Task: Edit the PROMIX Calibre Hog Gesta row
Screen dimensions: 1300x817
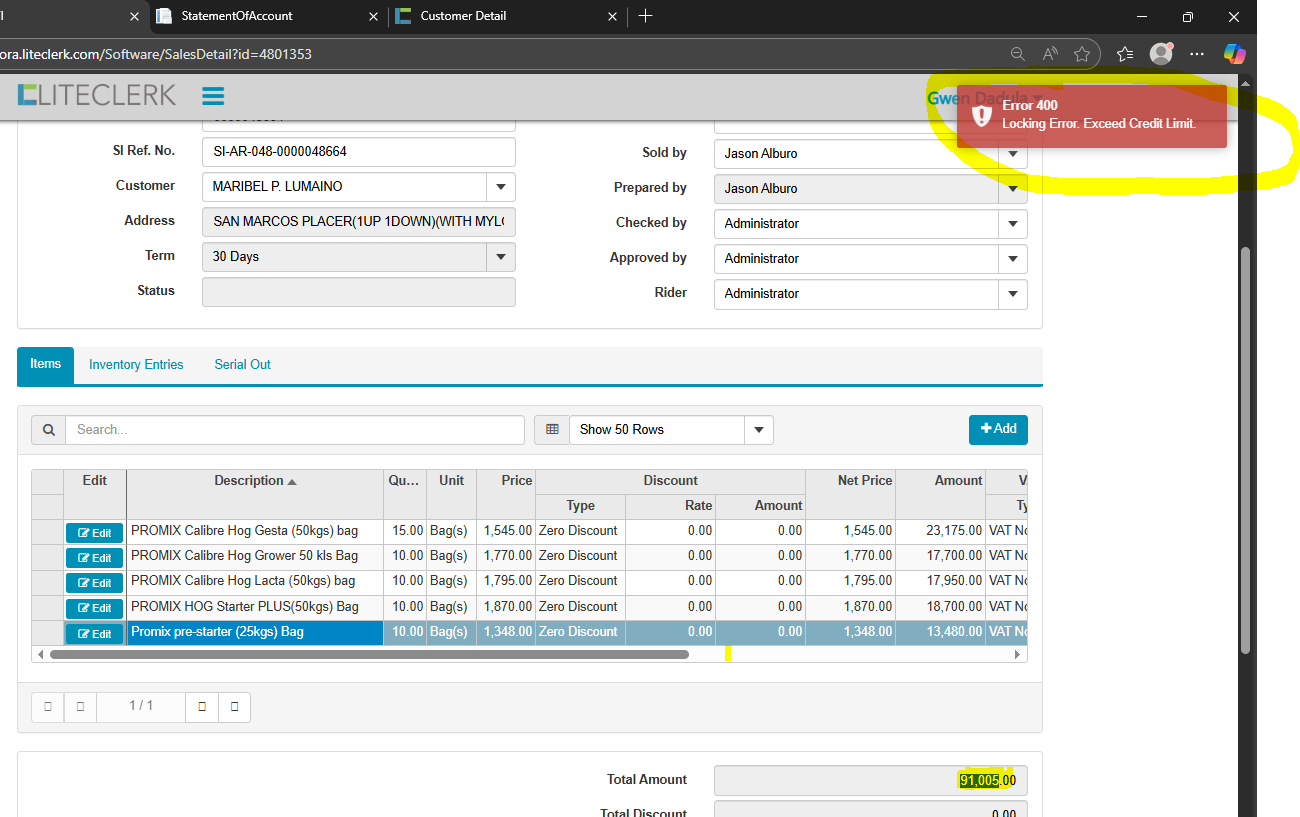Action: 95,533
